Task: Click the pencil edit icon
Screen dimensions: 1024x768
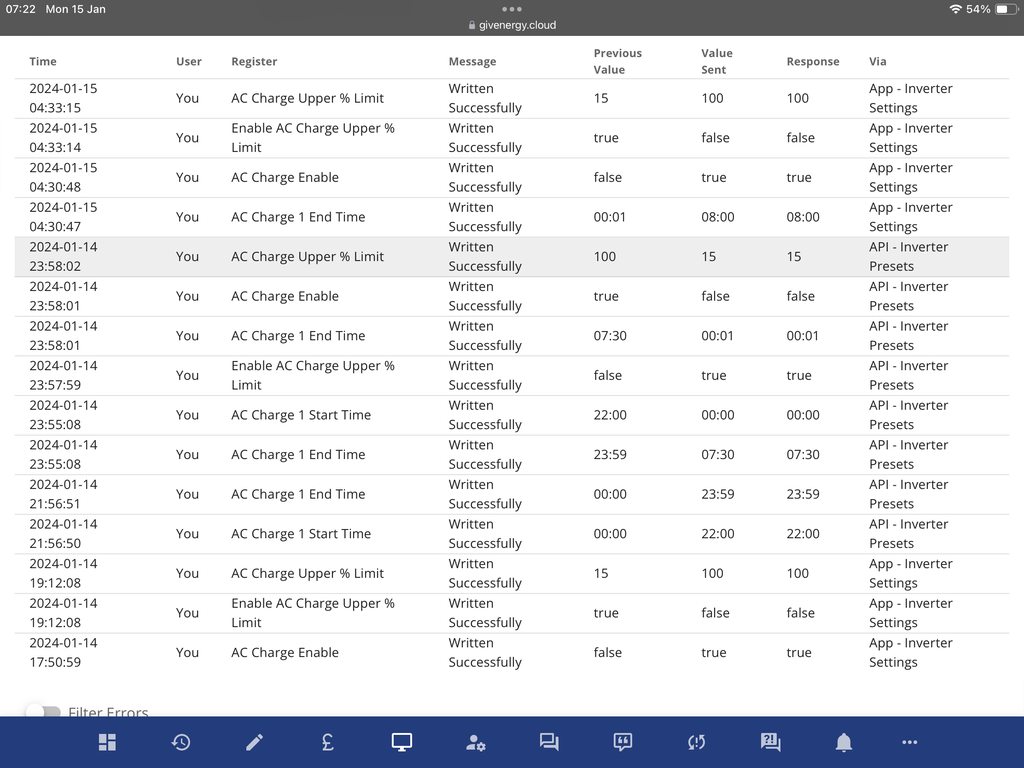Action: 254,742
